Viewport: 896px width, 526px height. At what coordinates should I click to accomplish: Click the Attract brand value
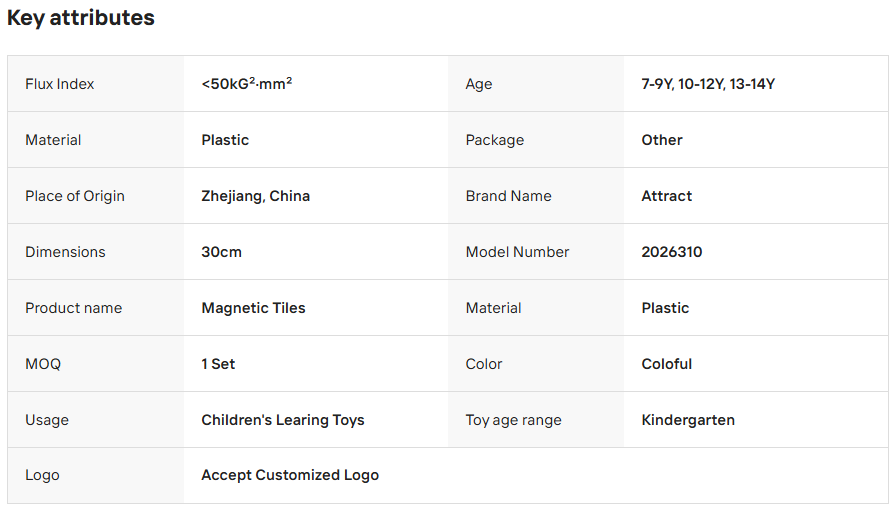tap(666, 196)
